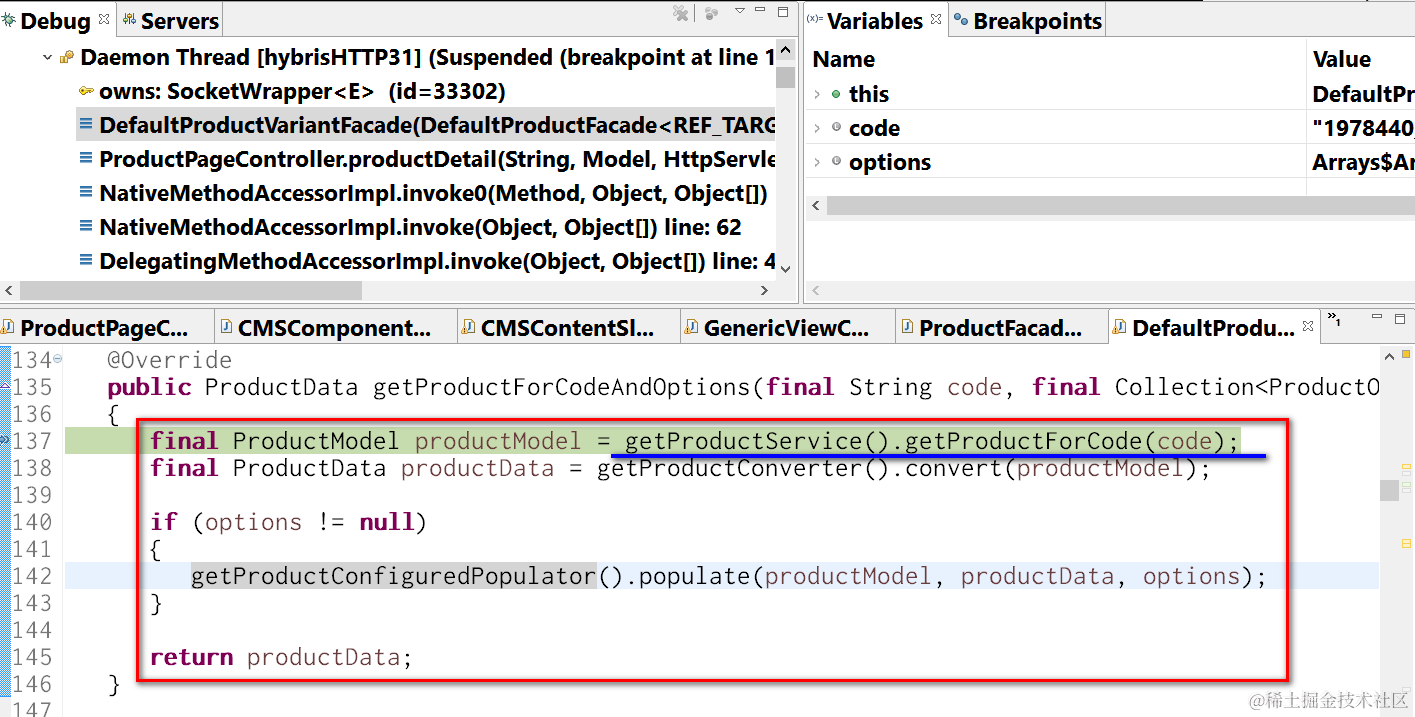
Task: Maximize the editor area
Action: tap(1398, 319)
